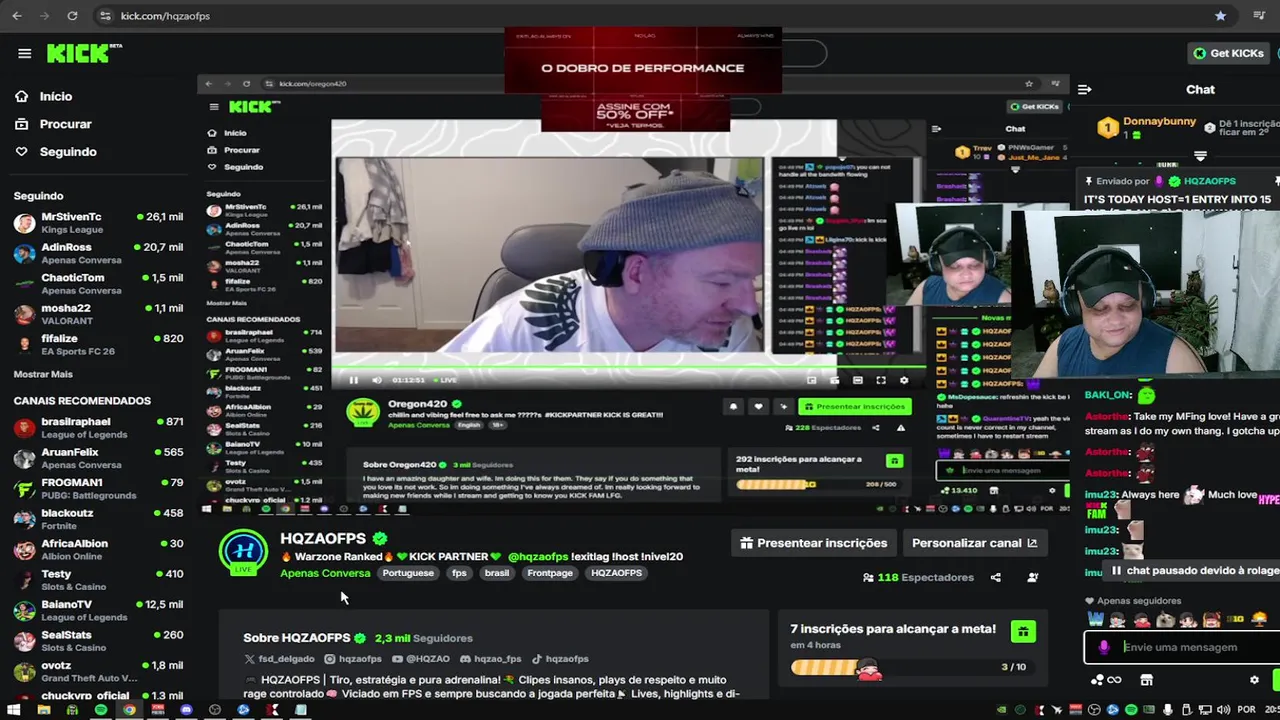Open the Apenas Conversa category link
1280x720 pixels.
coord(325,573)
